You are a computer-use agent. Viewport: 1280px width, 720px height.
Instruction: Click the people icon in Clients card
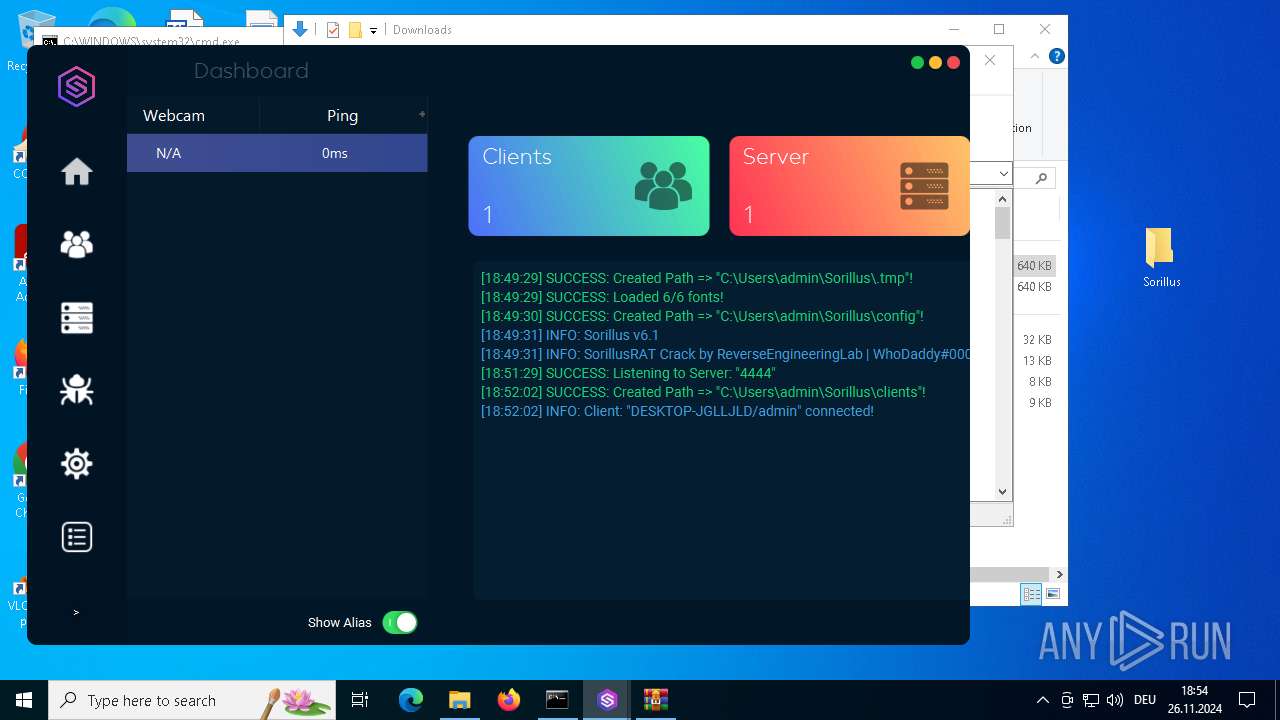(663, 185)
